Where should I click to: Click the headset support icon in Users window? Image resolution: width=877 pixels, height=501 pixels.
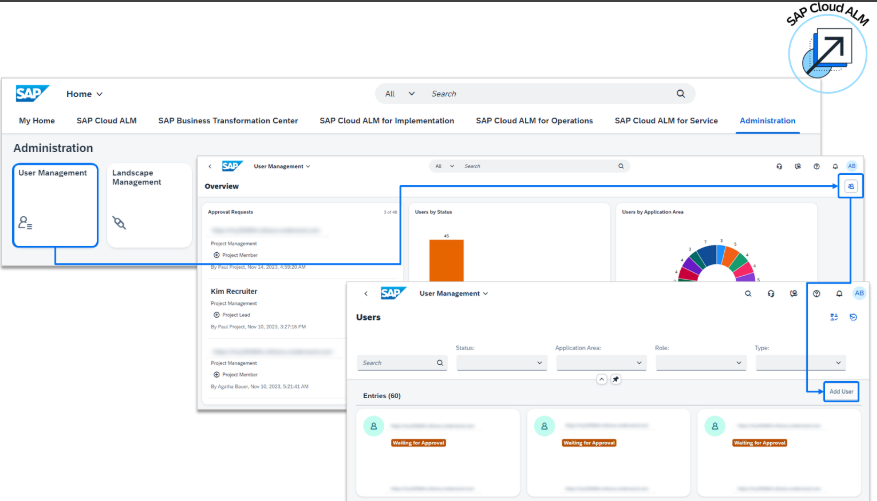(771, 293)
